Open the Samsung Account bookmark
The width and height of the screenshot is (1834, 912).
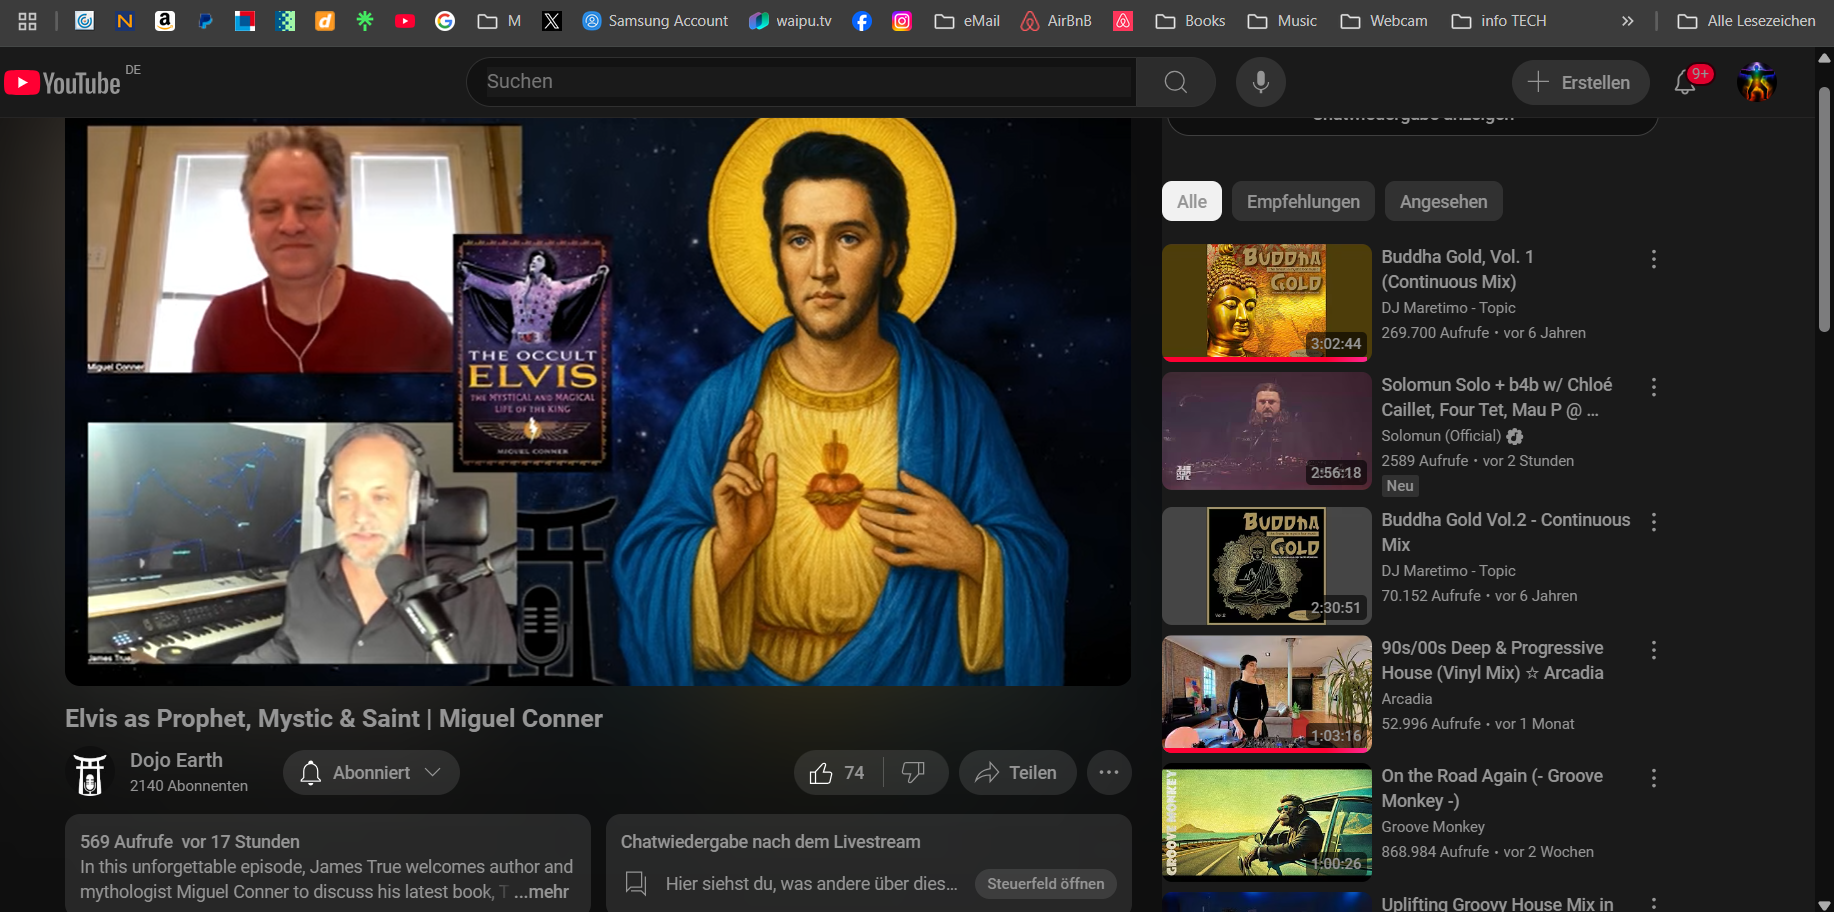pyautogui.click(x=655, y=21)
